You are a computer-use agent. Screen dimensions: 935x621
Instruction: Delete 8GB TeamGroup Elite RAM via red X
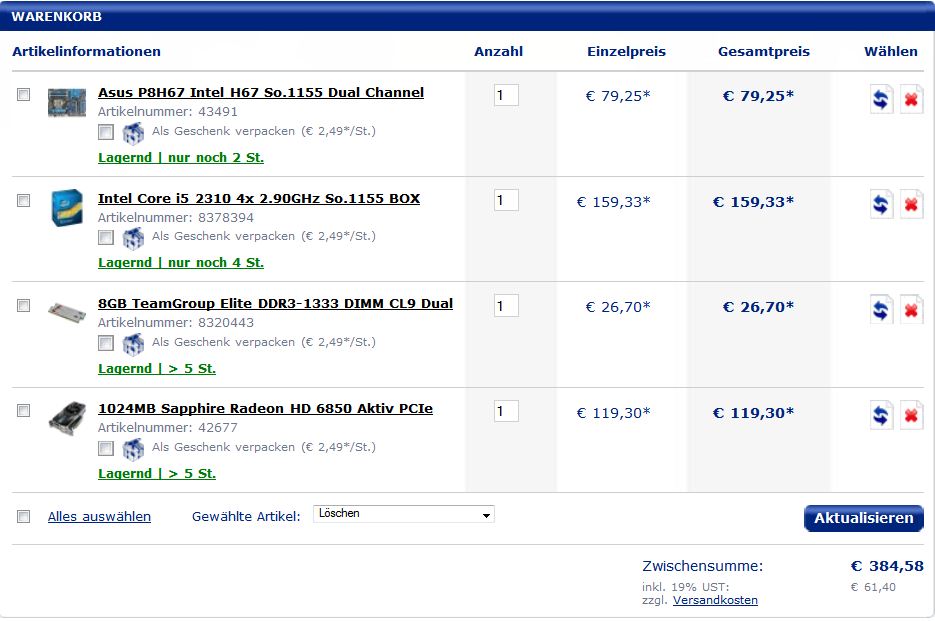(x=911, y=310)
